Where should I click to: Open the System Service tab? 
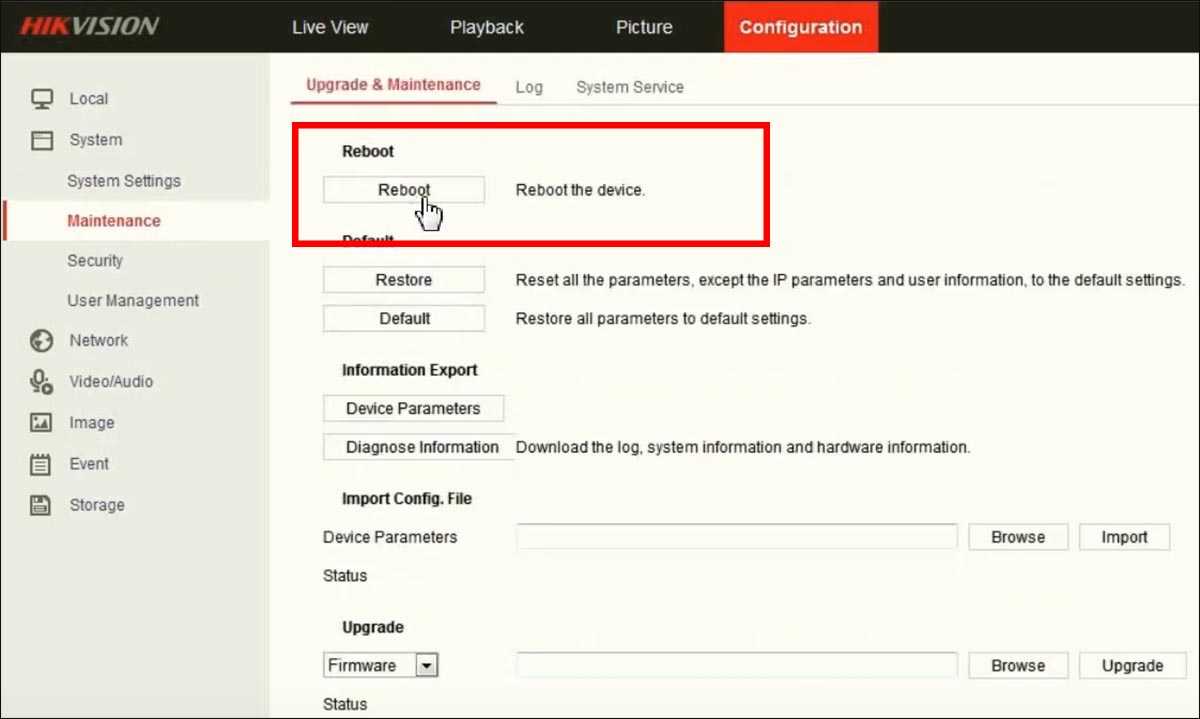[630, 87]
